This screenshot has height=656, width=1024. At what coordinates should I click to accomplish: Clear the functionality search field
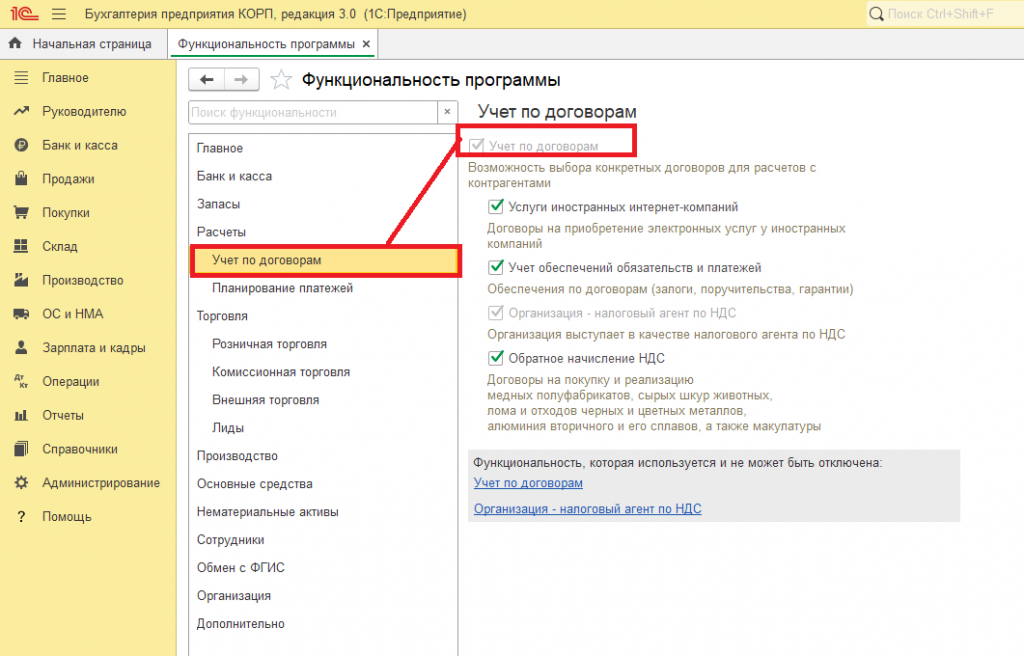(447, 112)
